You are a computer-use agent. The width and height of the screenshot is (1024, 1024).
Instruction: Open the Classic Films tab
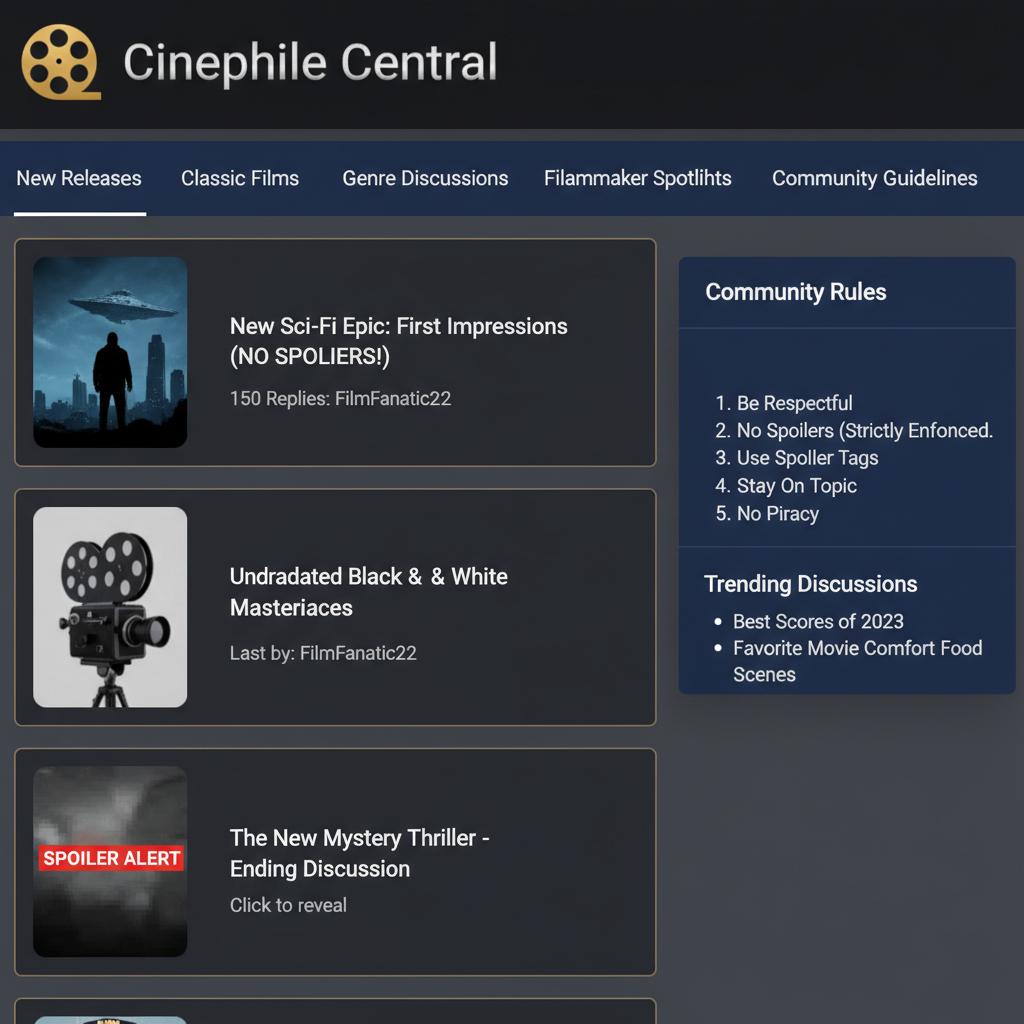pos(240,179)
